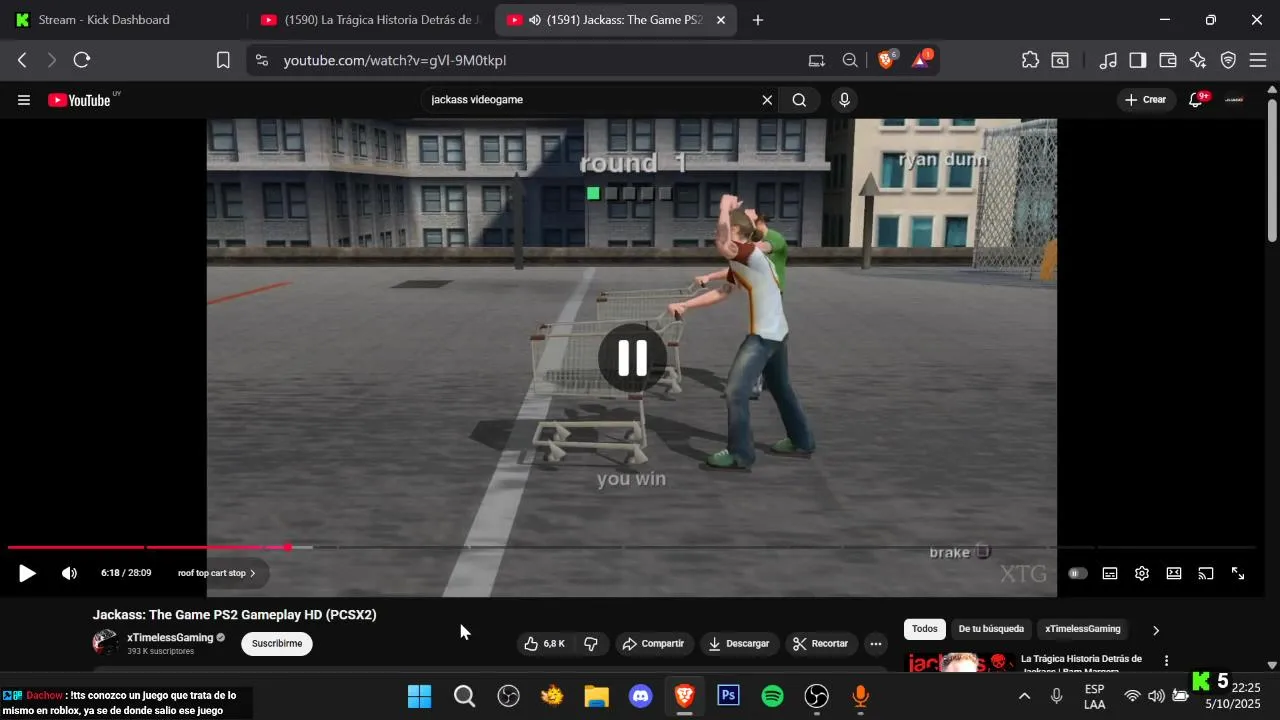Click the Crear button
This screenshot has height=720, width=1280.
[1145, 100]
